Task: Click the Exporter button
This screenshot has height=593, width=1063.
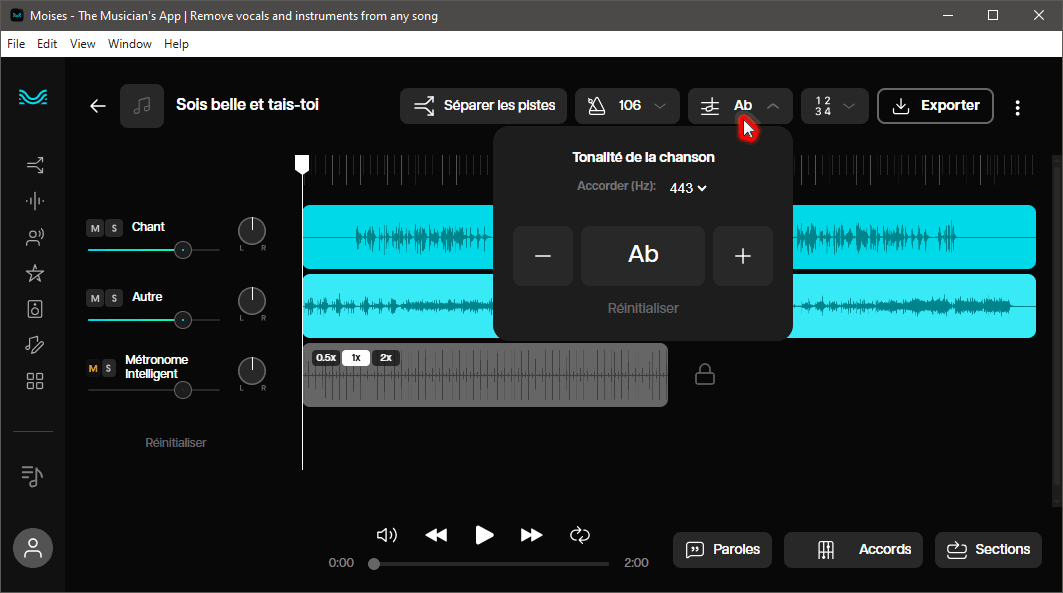Action: click(x=935, y=106)
